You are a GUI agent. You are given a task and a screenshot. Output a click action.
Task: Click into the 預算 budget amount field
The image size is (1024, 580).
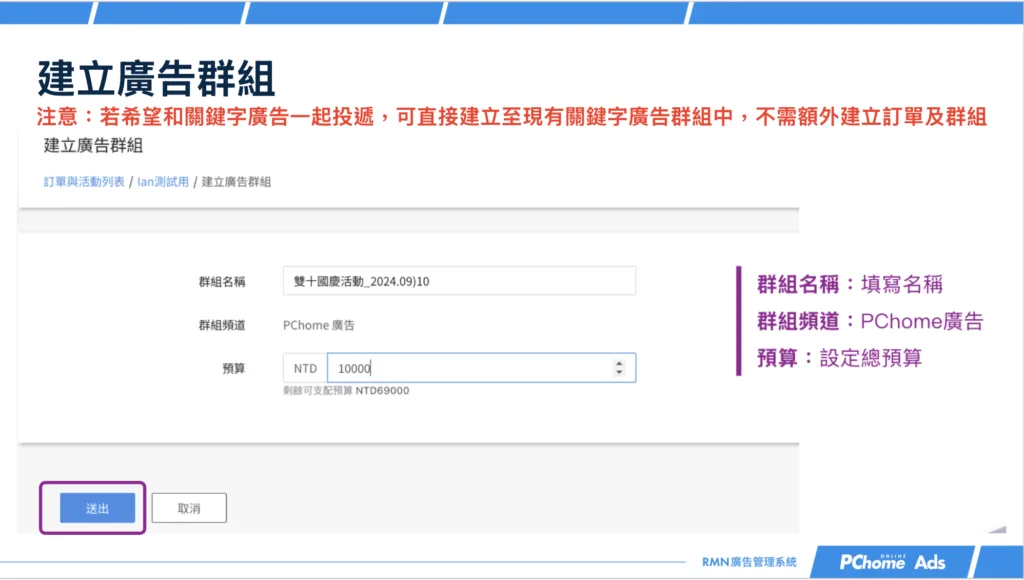(x=481, y=368)
